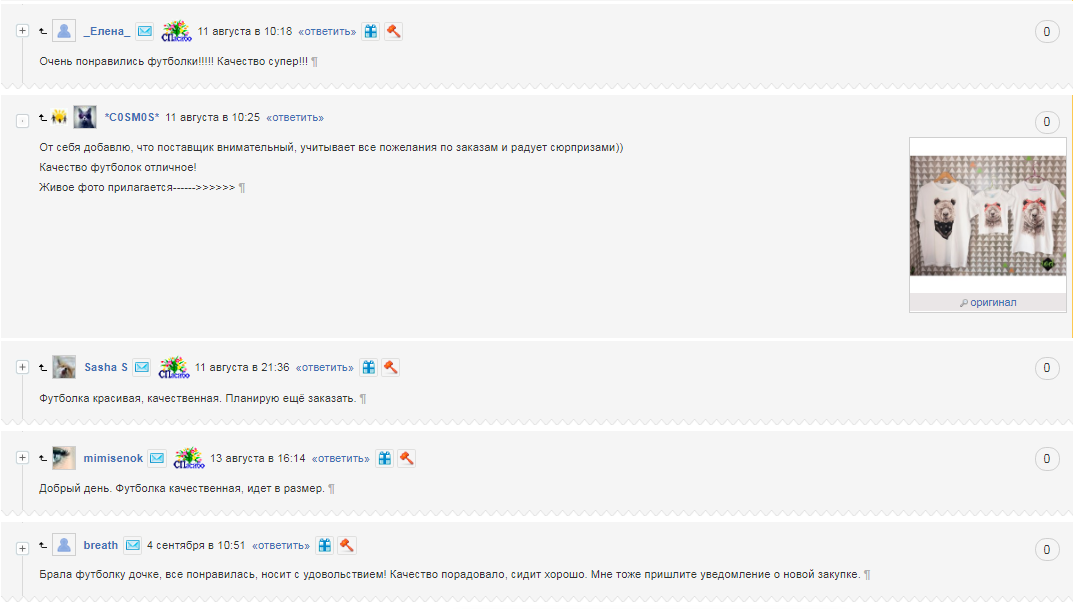This screenshot has height=609, width=1077.
Task: Expand mimisenok comment with plus box
Action: coord(23,458)
